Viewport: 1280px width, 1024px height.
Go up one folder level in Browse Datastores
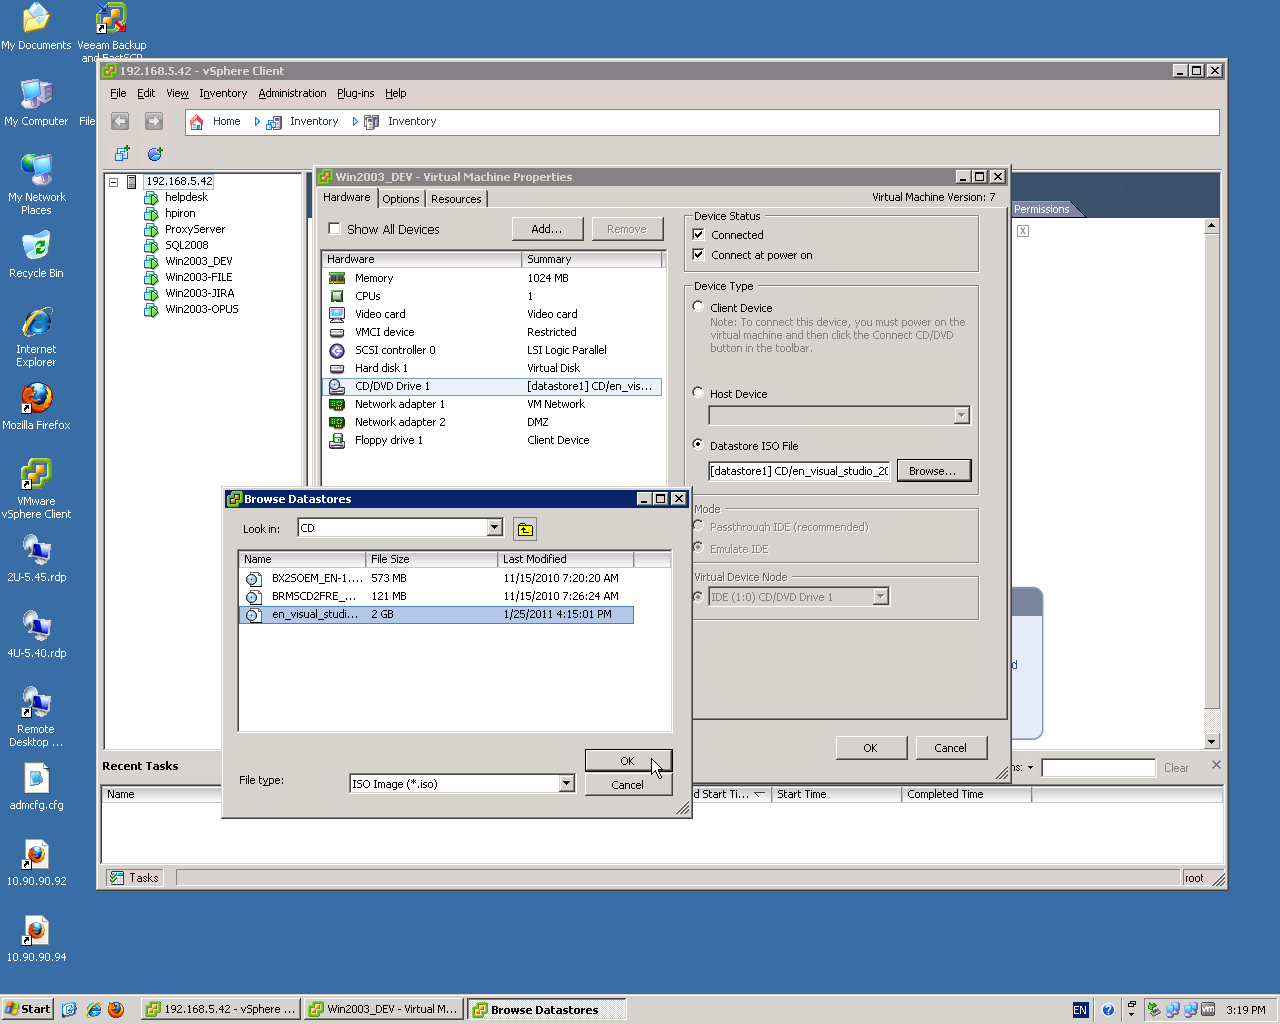pos(525,529)
